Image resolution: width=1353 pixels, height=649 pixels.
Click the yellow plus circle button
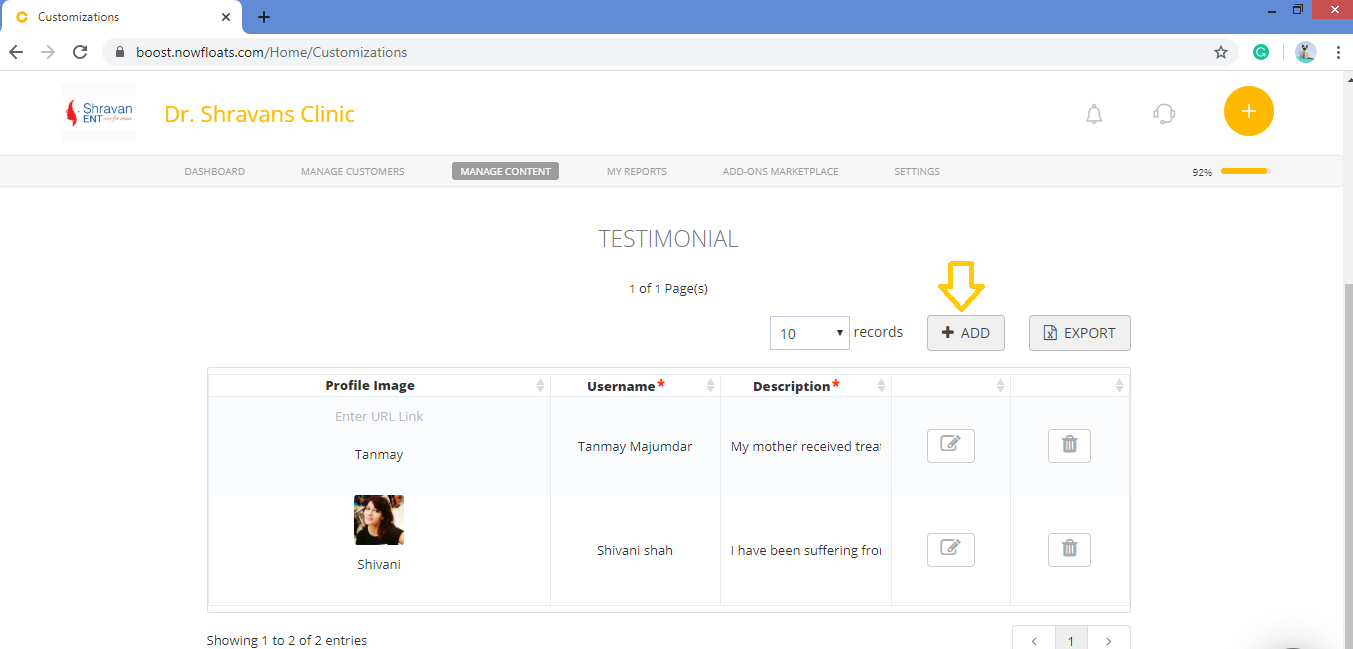coord(1248,111)
